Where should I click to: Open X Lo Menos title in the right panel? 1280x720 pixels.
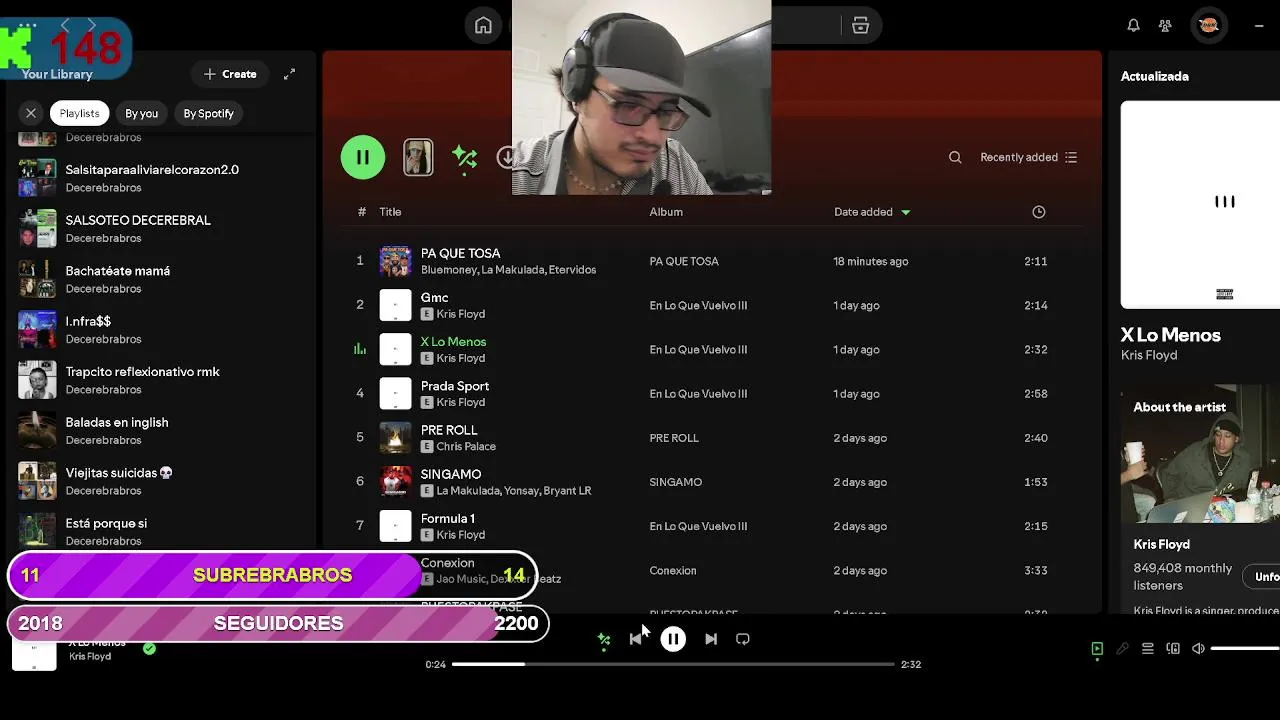[1170, 335]
